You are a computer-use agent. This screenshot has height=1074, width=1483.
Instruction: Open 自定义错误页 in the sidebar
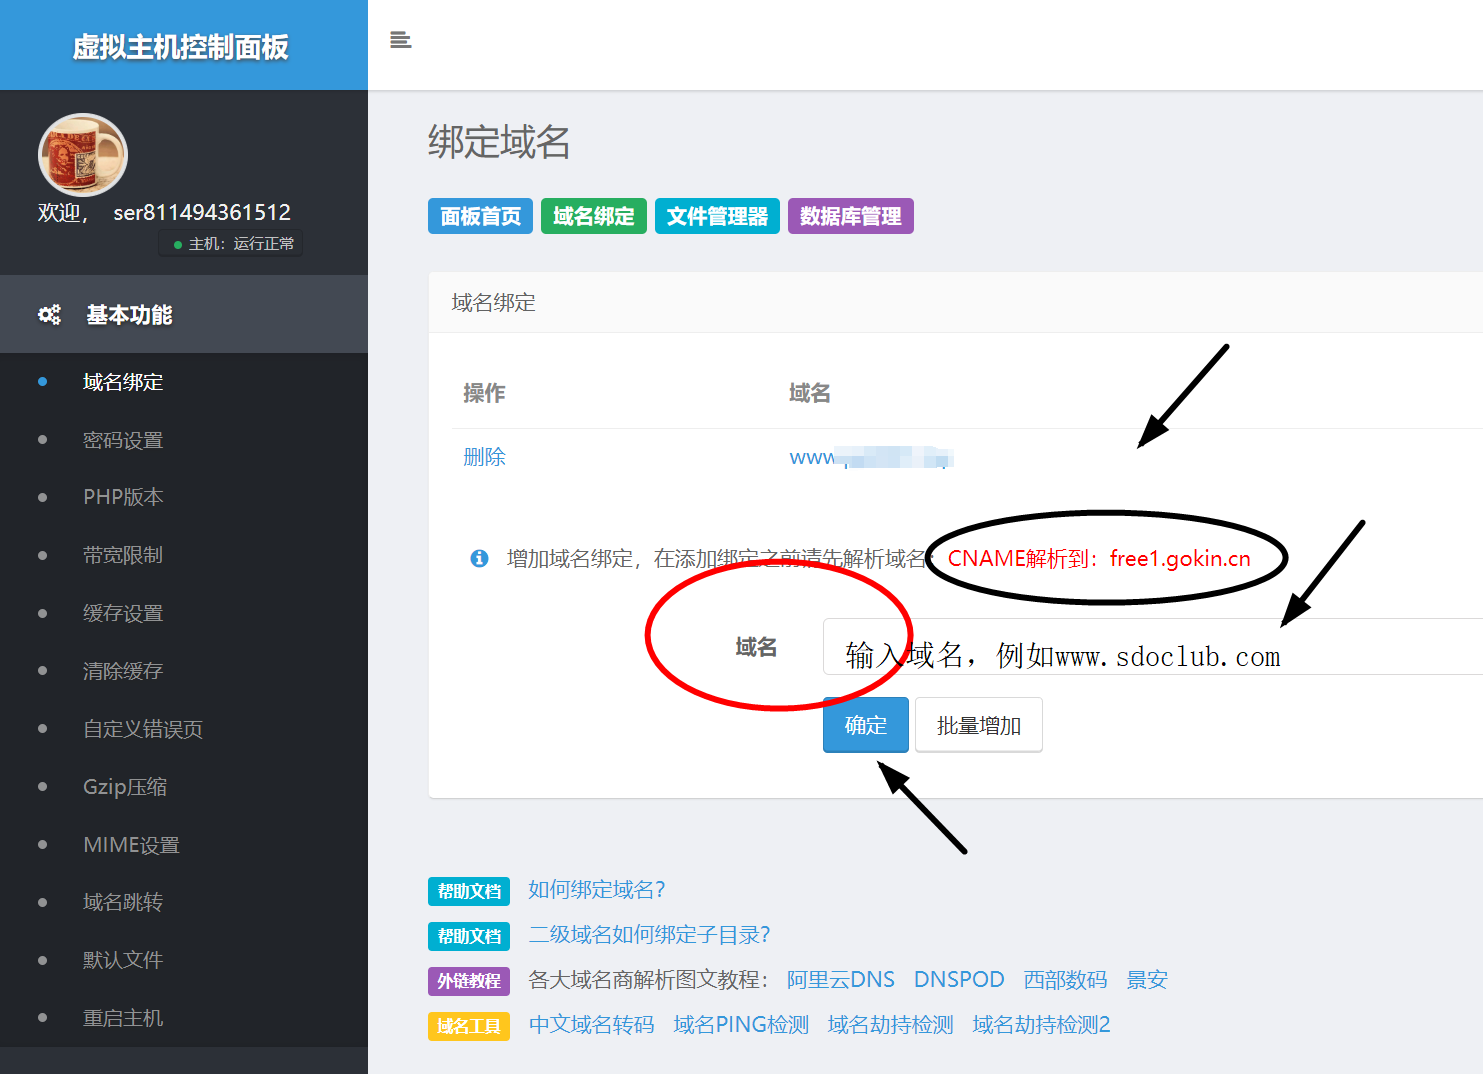point(143,729)
